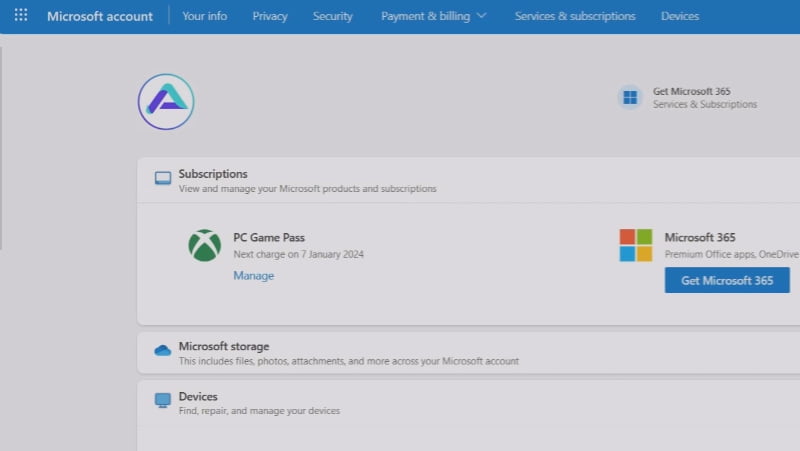Click 'Services & Subscriptions' subtitle under Get Microsoft 365
Screen dimensions: 800x451
click(x=705, y=104)
